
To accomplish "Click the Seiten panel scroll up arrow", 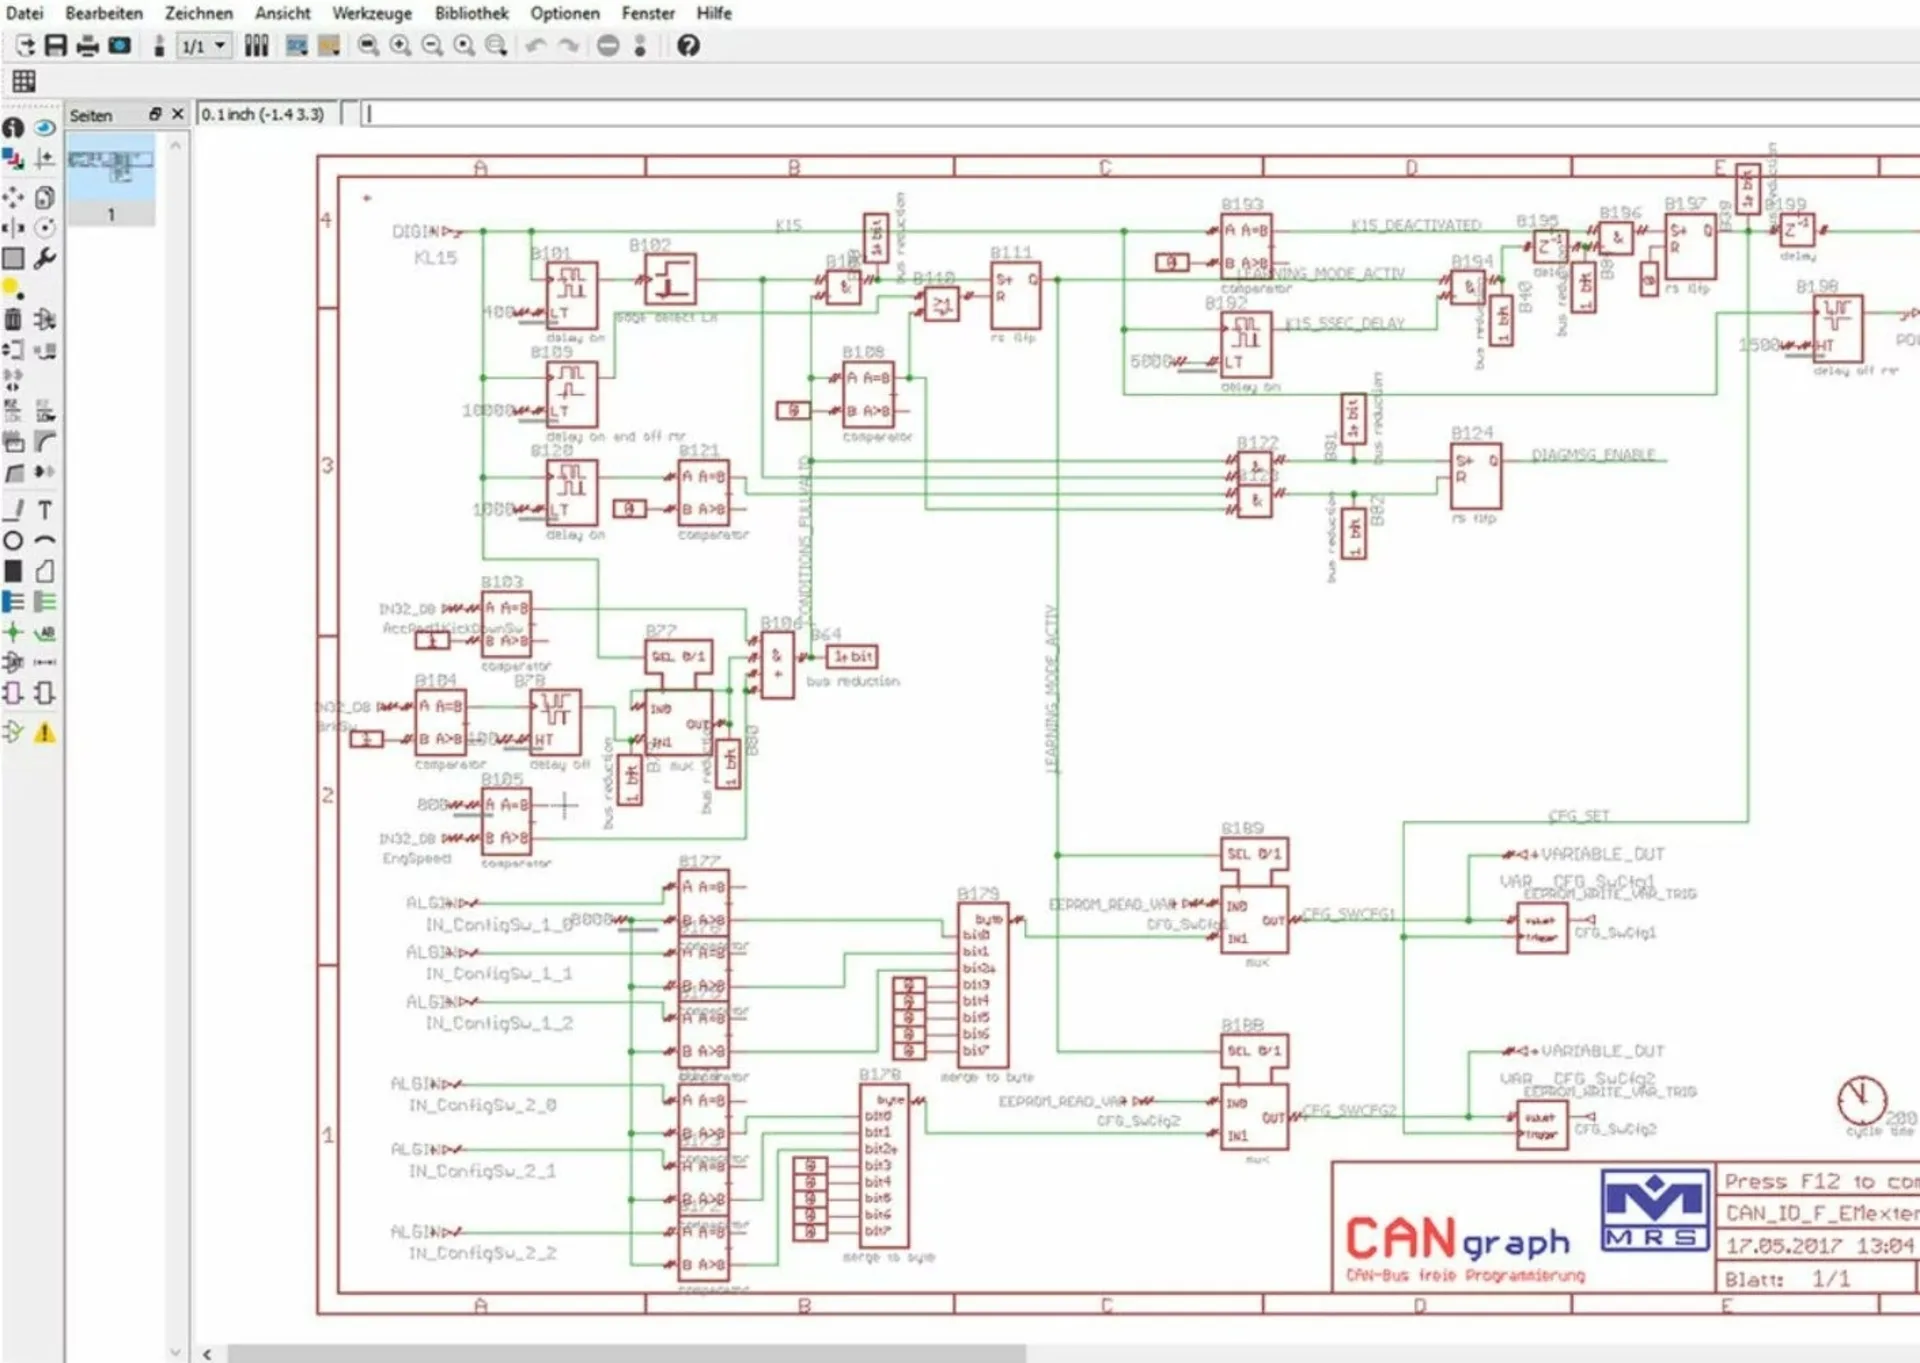I will point(175,146).
